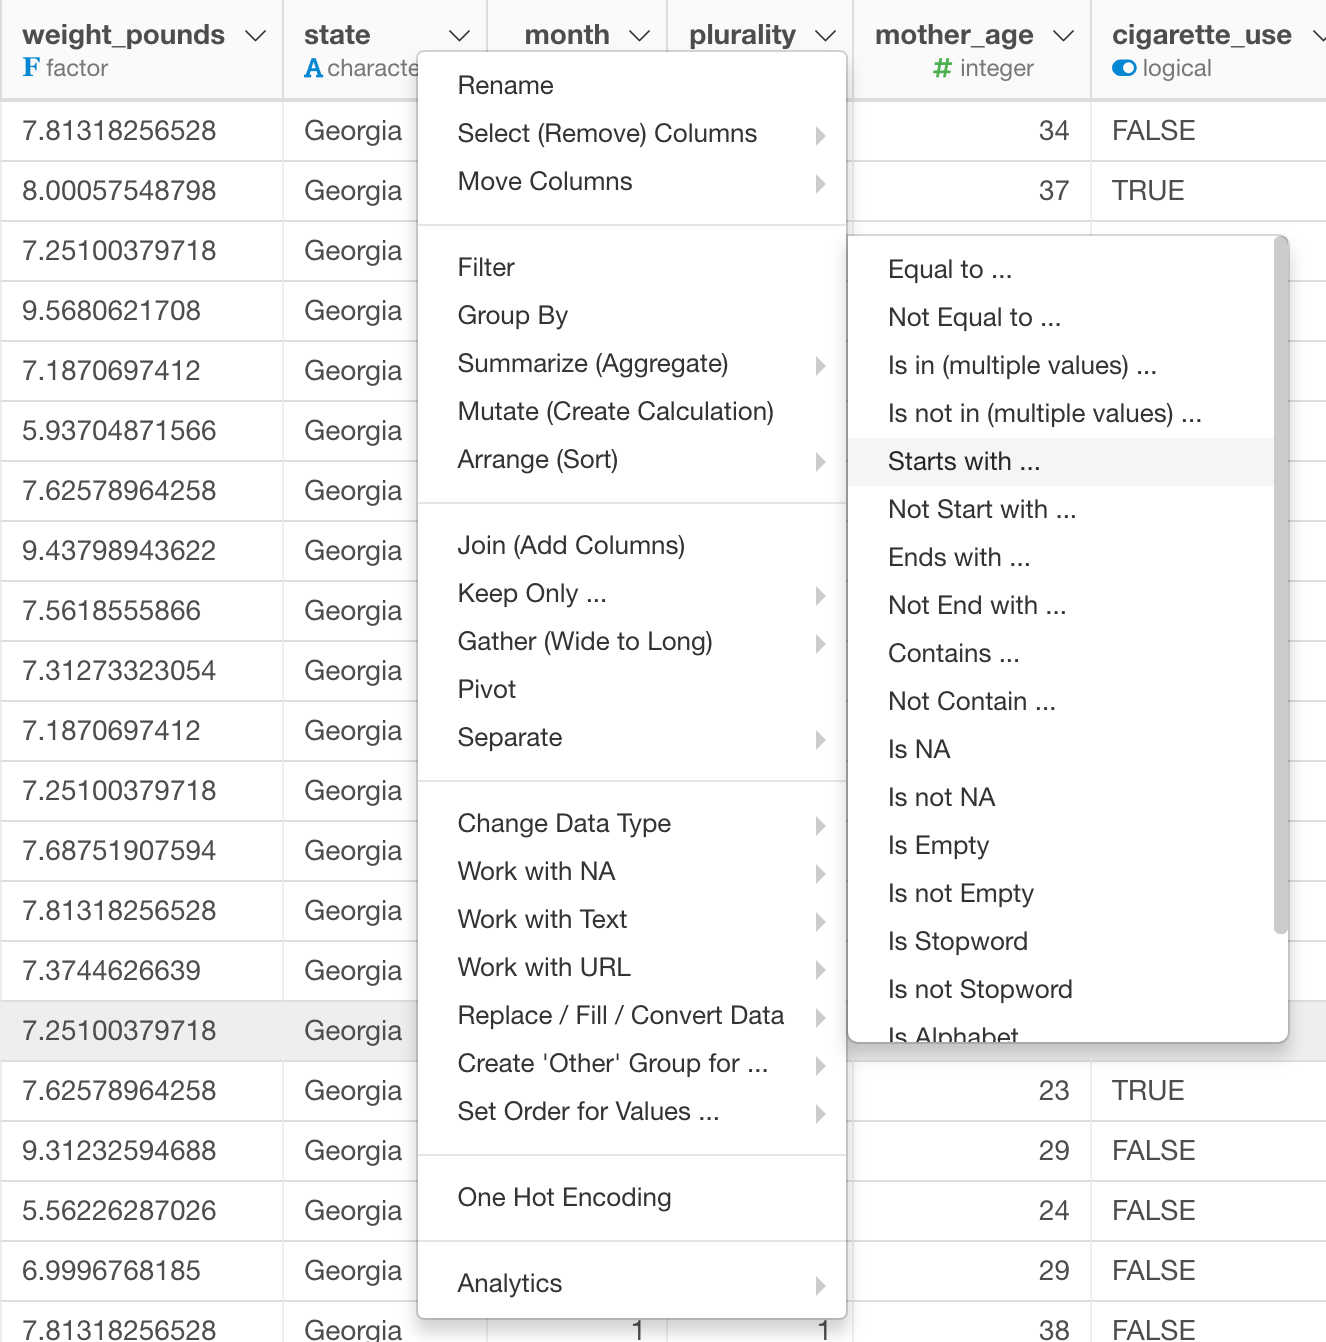Click the character type icon under state

[313, 68]
